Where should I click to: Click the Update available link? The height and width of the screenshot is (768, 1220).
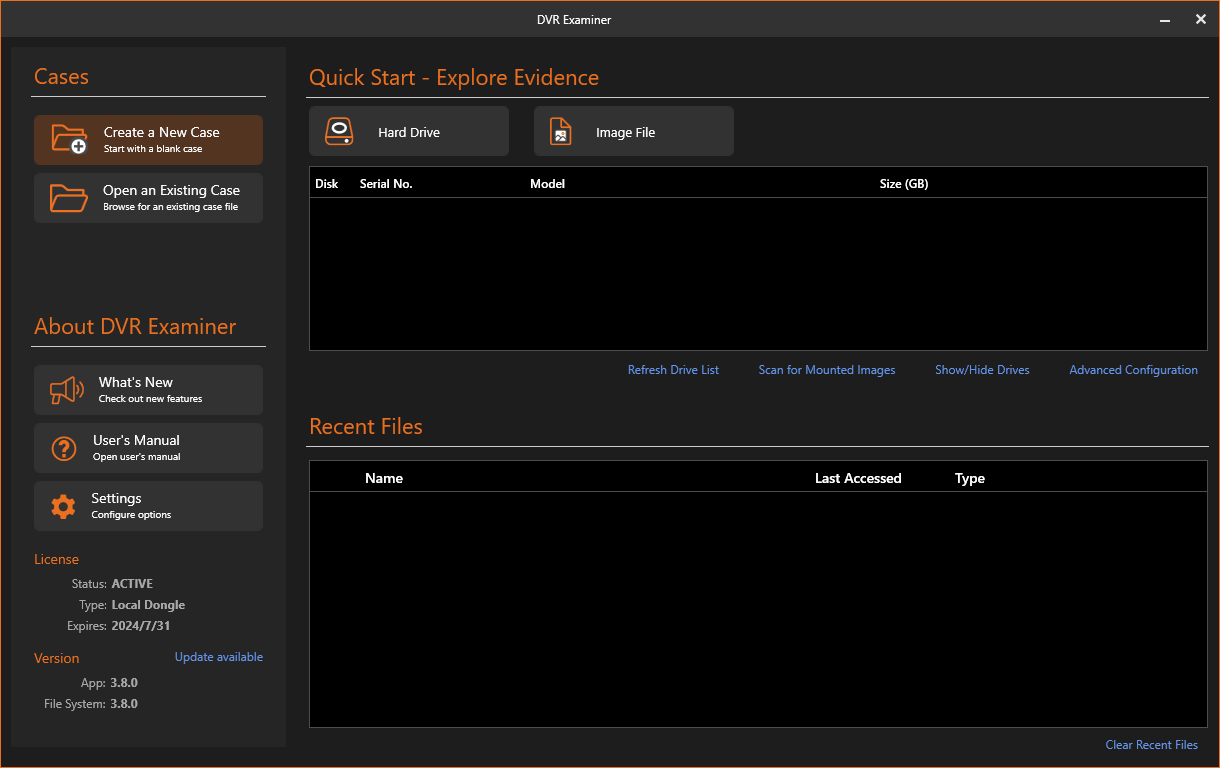(219, 657)
